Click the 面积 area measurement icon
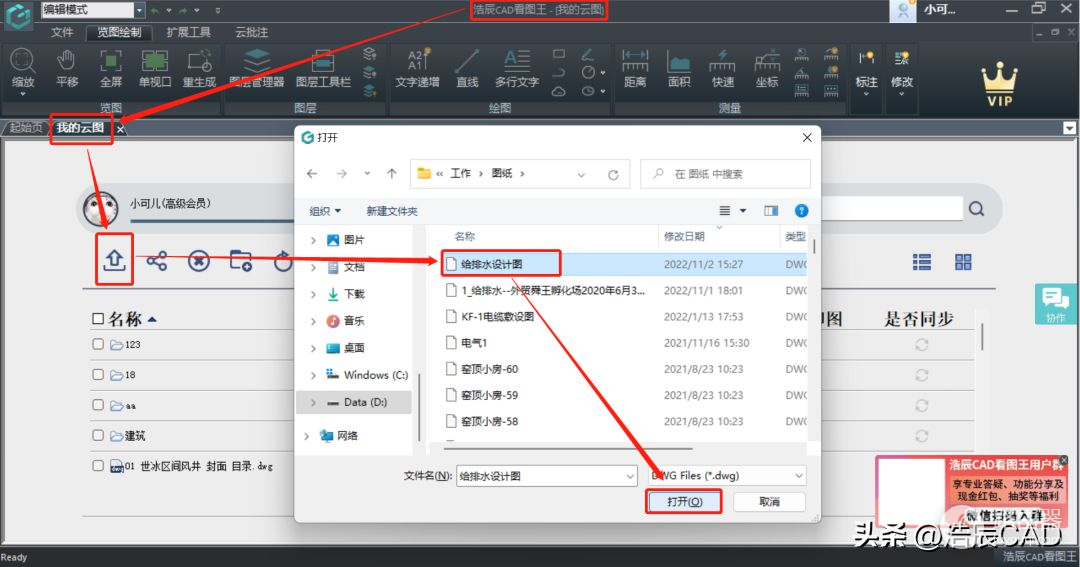This screenshot has width=1080, height=567. [x=679, y=66]
